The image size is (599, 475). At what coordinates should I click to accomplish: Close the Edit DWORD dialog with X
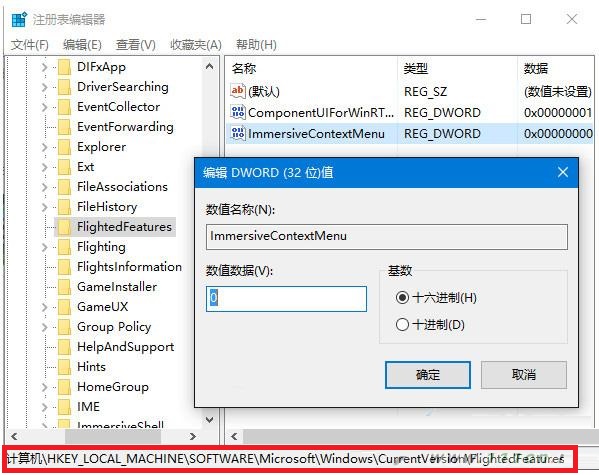click(563, 172)
